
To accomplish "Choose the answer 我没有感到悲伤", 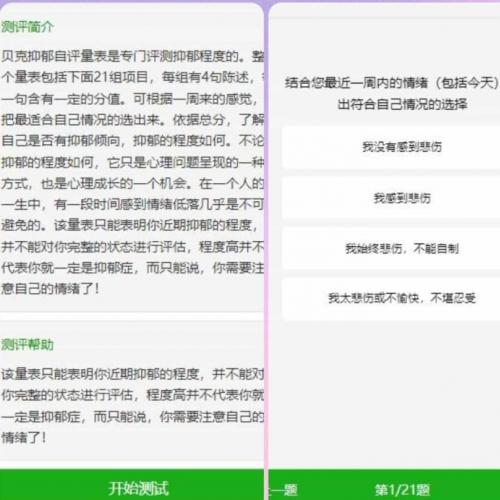I will click(x=392, y=147).
